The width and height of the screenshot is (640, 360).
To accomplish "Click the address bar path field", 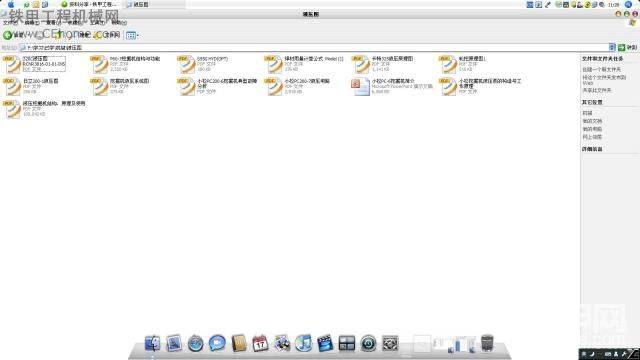I will point(314,48).
